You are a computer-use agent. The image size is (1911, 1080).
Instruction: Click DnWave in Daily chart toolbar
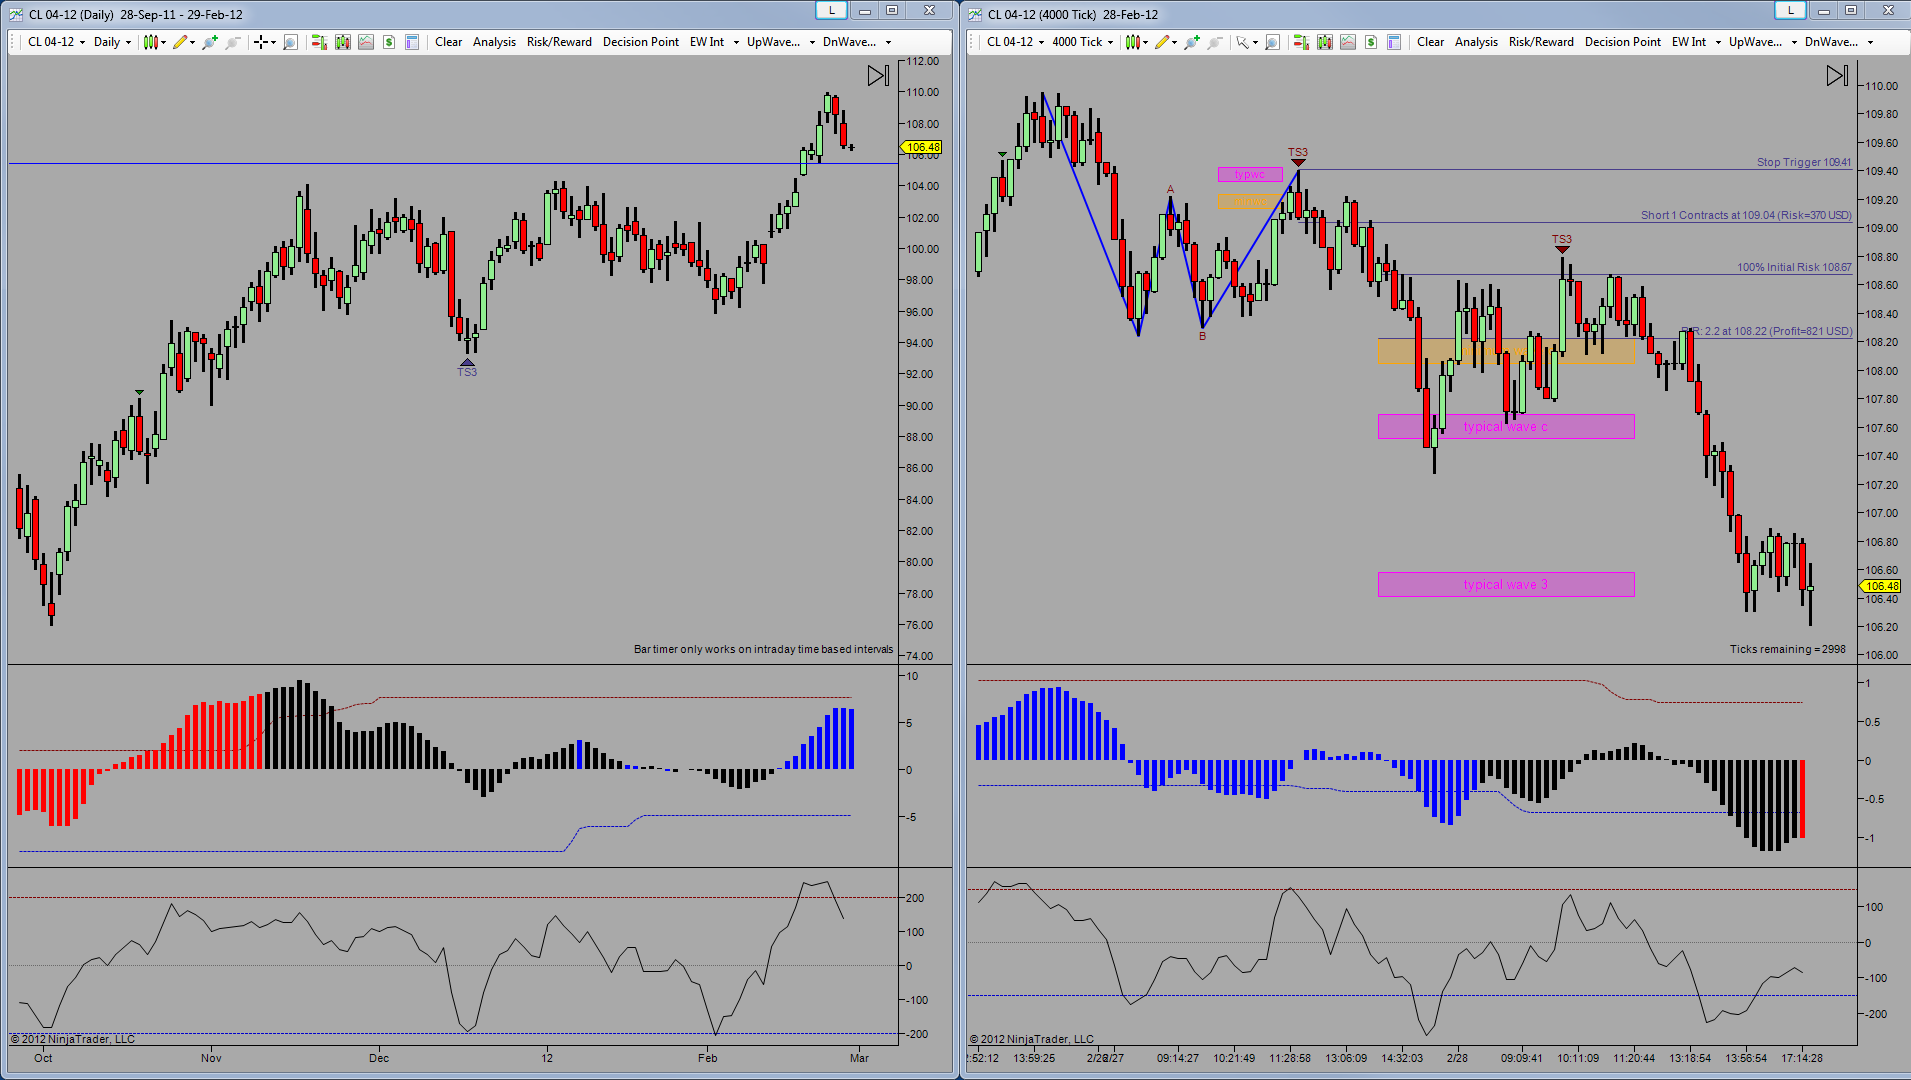pyautogui.click(x=849, y=42)
